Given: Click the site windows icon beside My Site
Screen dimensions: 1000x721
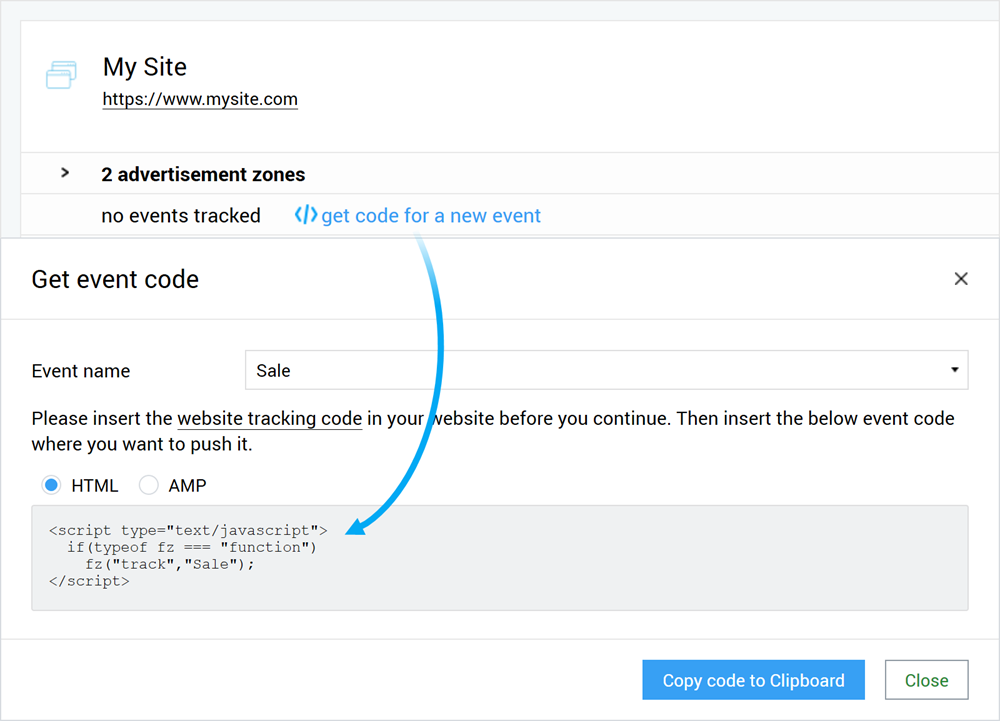Looking at the screenshot, I should coord(61,76).
